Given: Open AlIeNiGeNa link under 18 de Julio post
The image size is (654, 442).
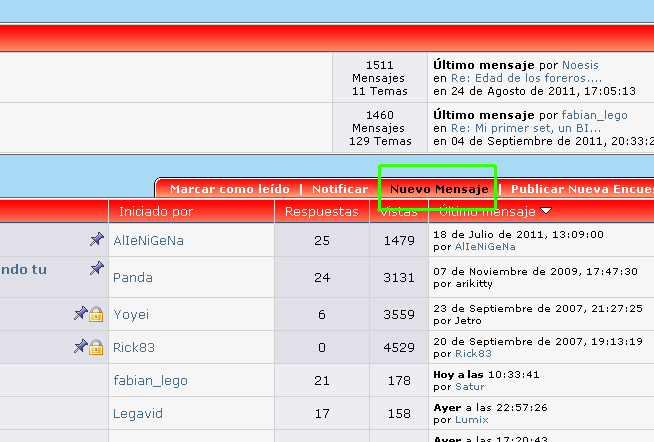Looking at the screenshot, I should [x=485, y=247].
